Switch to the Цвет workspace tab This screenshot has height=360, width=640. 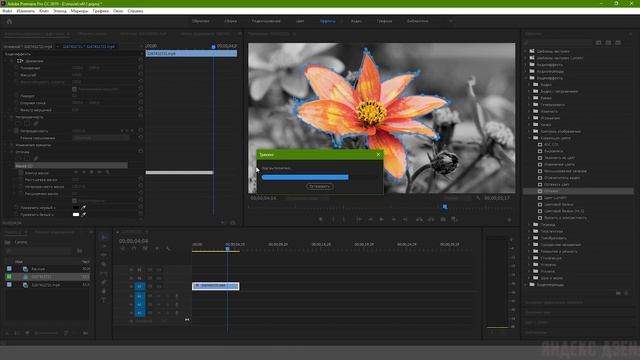(x=300, y=21)
